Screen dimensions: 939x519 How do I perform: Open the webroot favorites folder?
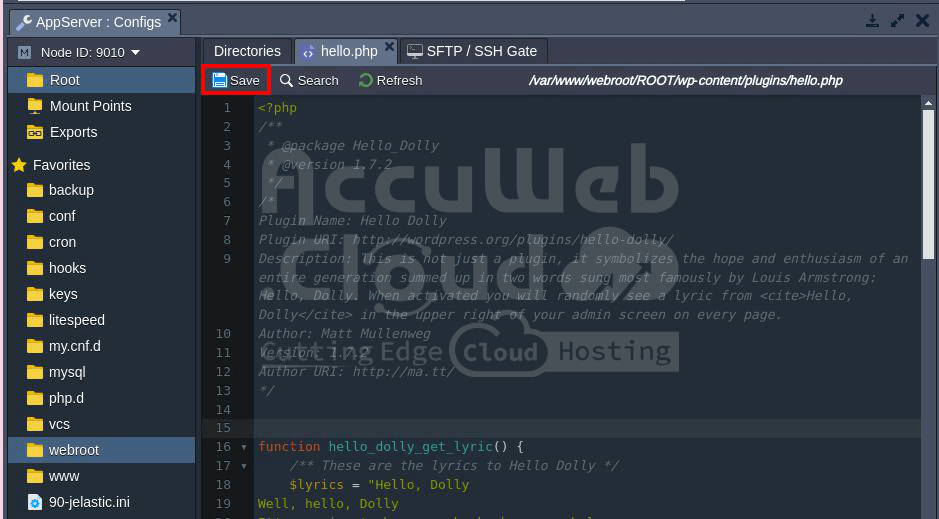click(74, 450)
